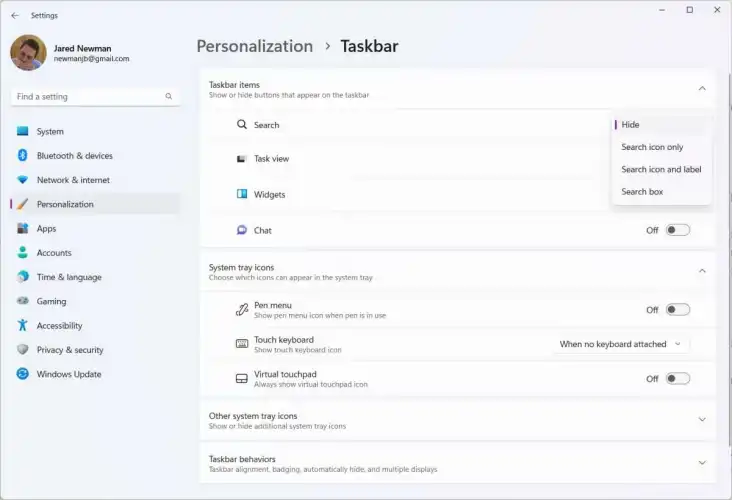The width and height of the screenshot is (732, 500).
Task: Toggle the Chat taskbar switch
Action: (677, 230)
